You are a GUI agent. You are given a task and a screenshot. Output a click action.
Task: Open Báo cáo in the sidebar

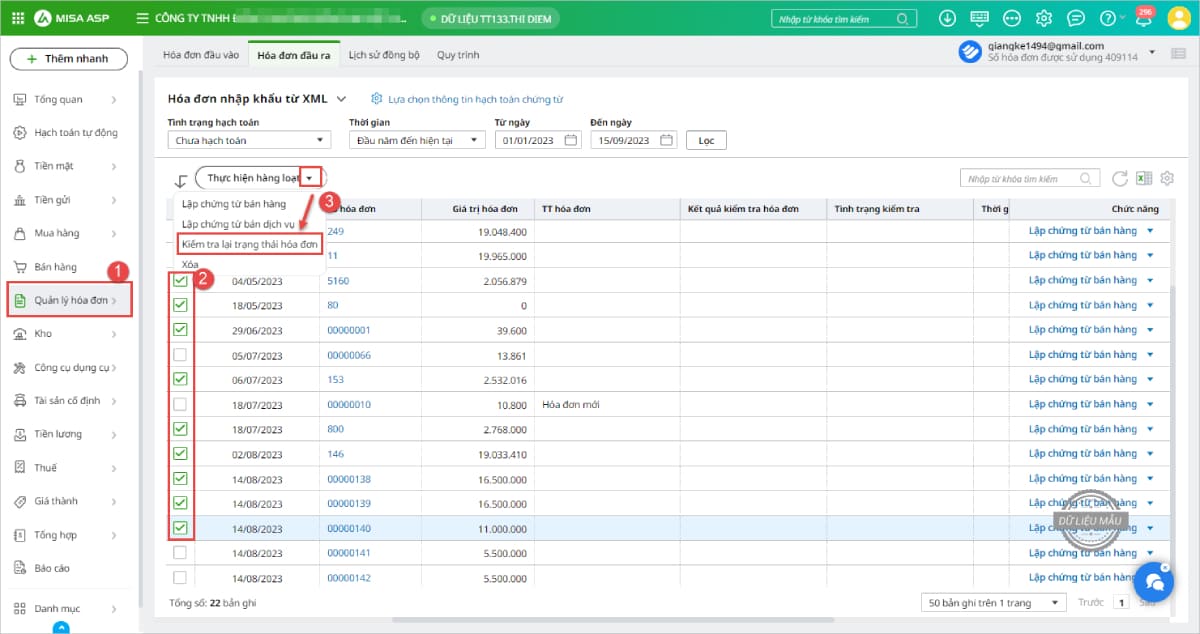pyautogui.click(x=52, y=568)
